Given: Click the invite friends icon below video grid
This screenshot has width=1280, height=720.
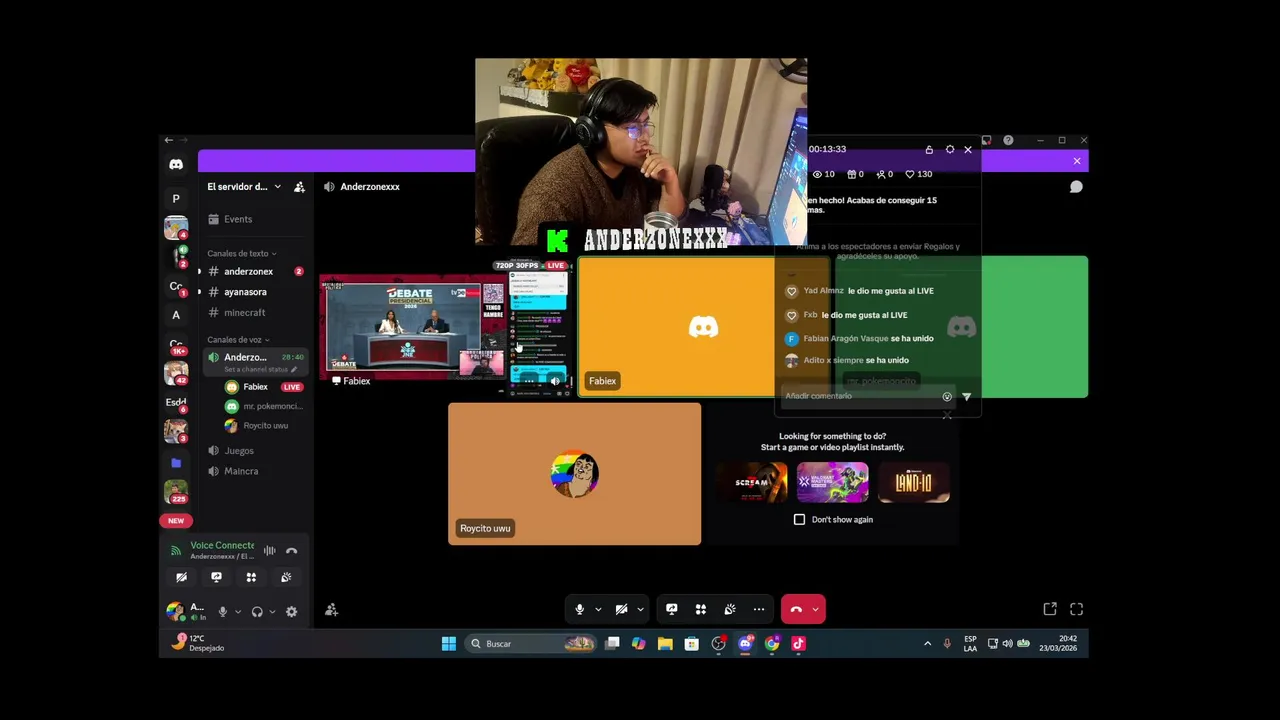Looking at the screenshot, I should click(x=331, y=610).
